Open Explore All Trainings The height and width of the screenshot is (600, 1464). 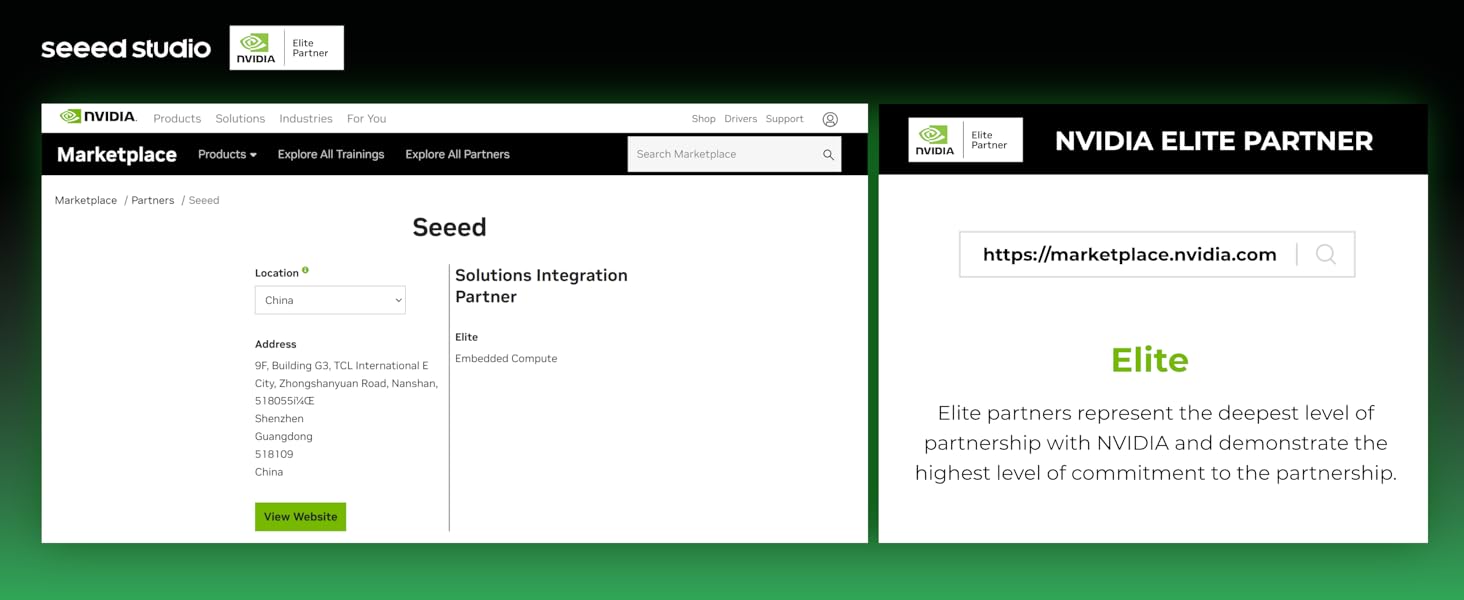pyautogui.click(x=331, y=154)
